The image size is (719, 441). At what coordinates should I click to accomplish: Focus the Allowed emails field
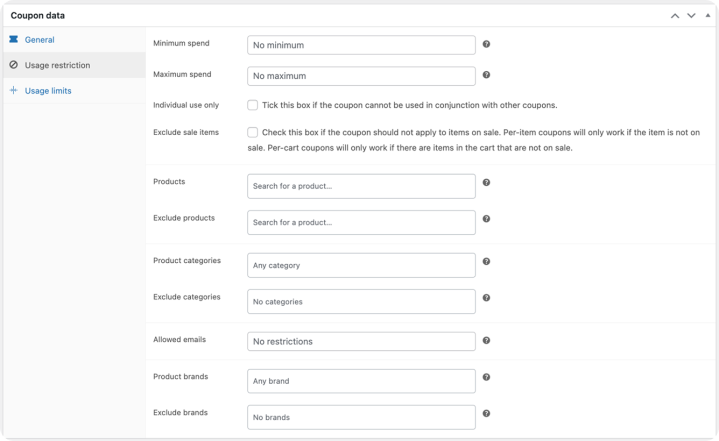coord(361,341)
